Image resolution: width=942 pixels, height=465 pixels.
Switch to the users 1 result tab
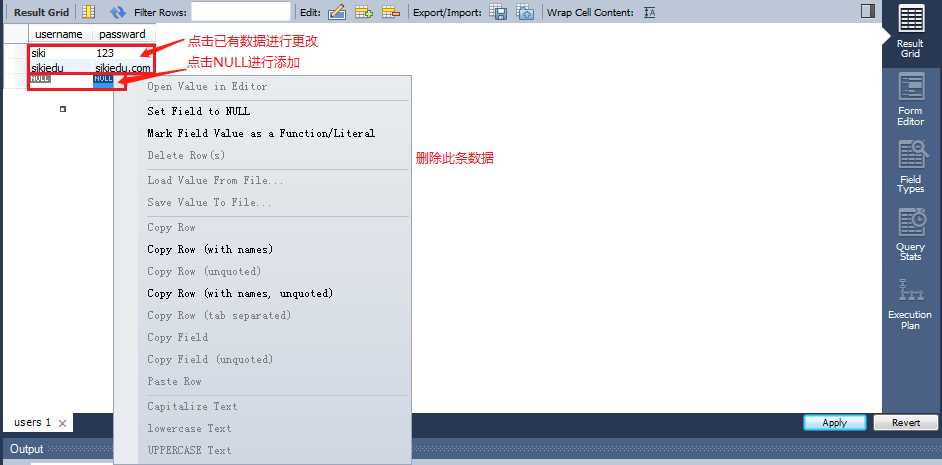32,422
